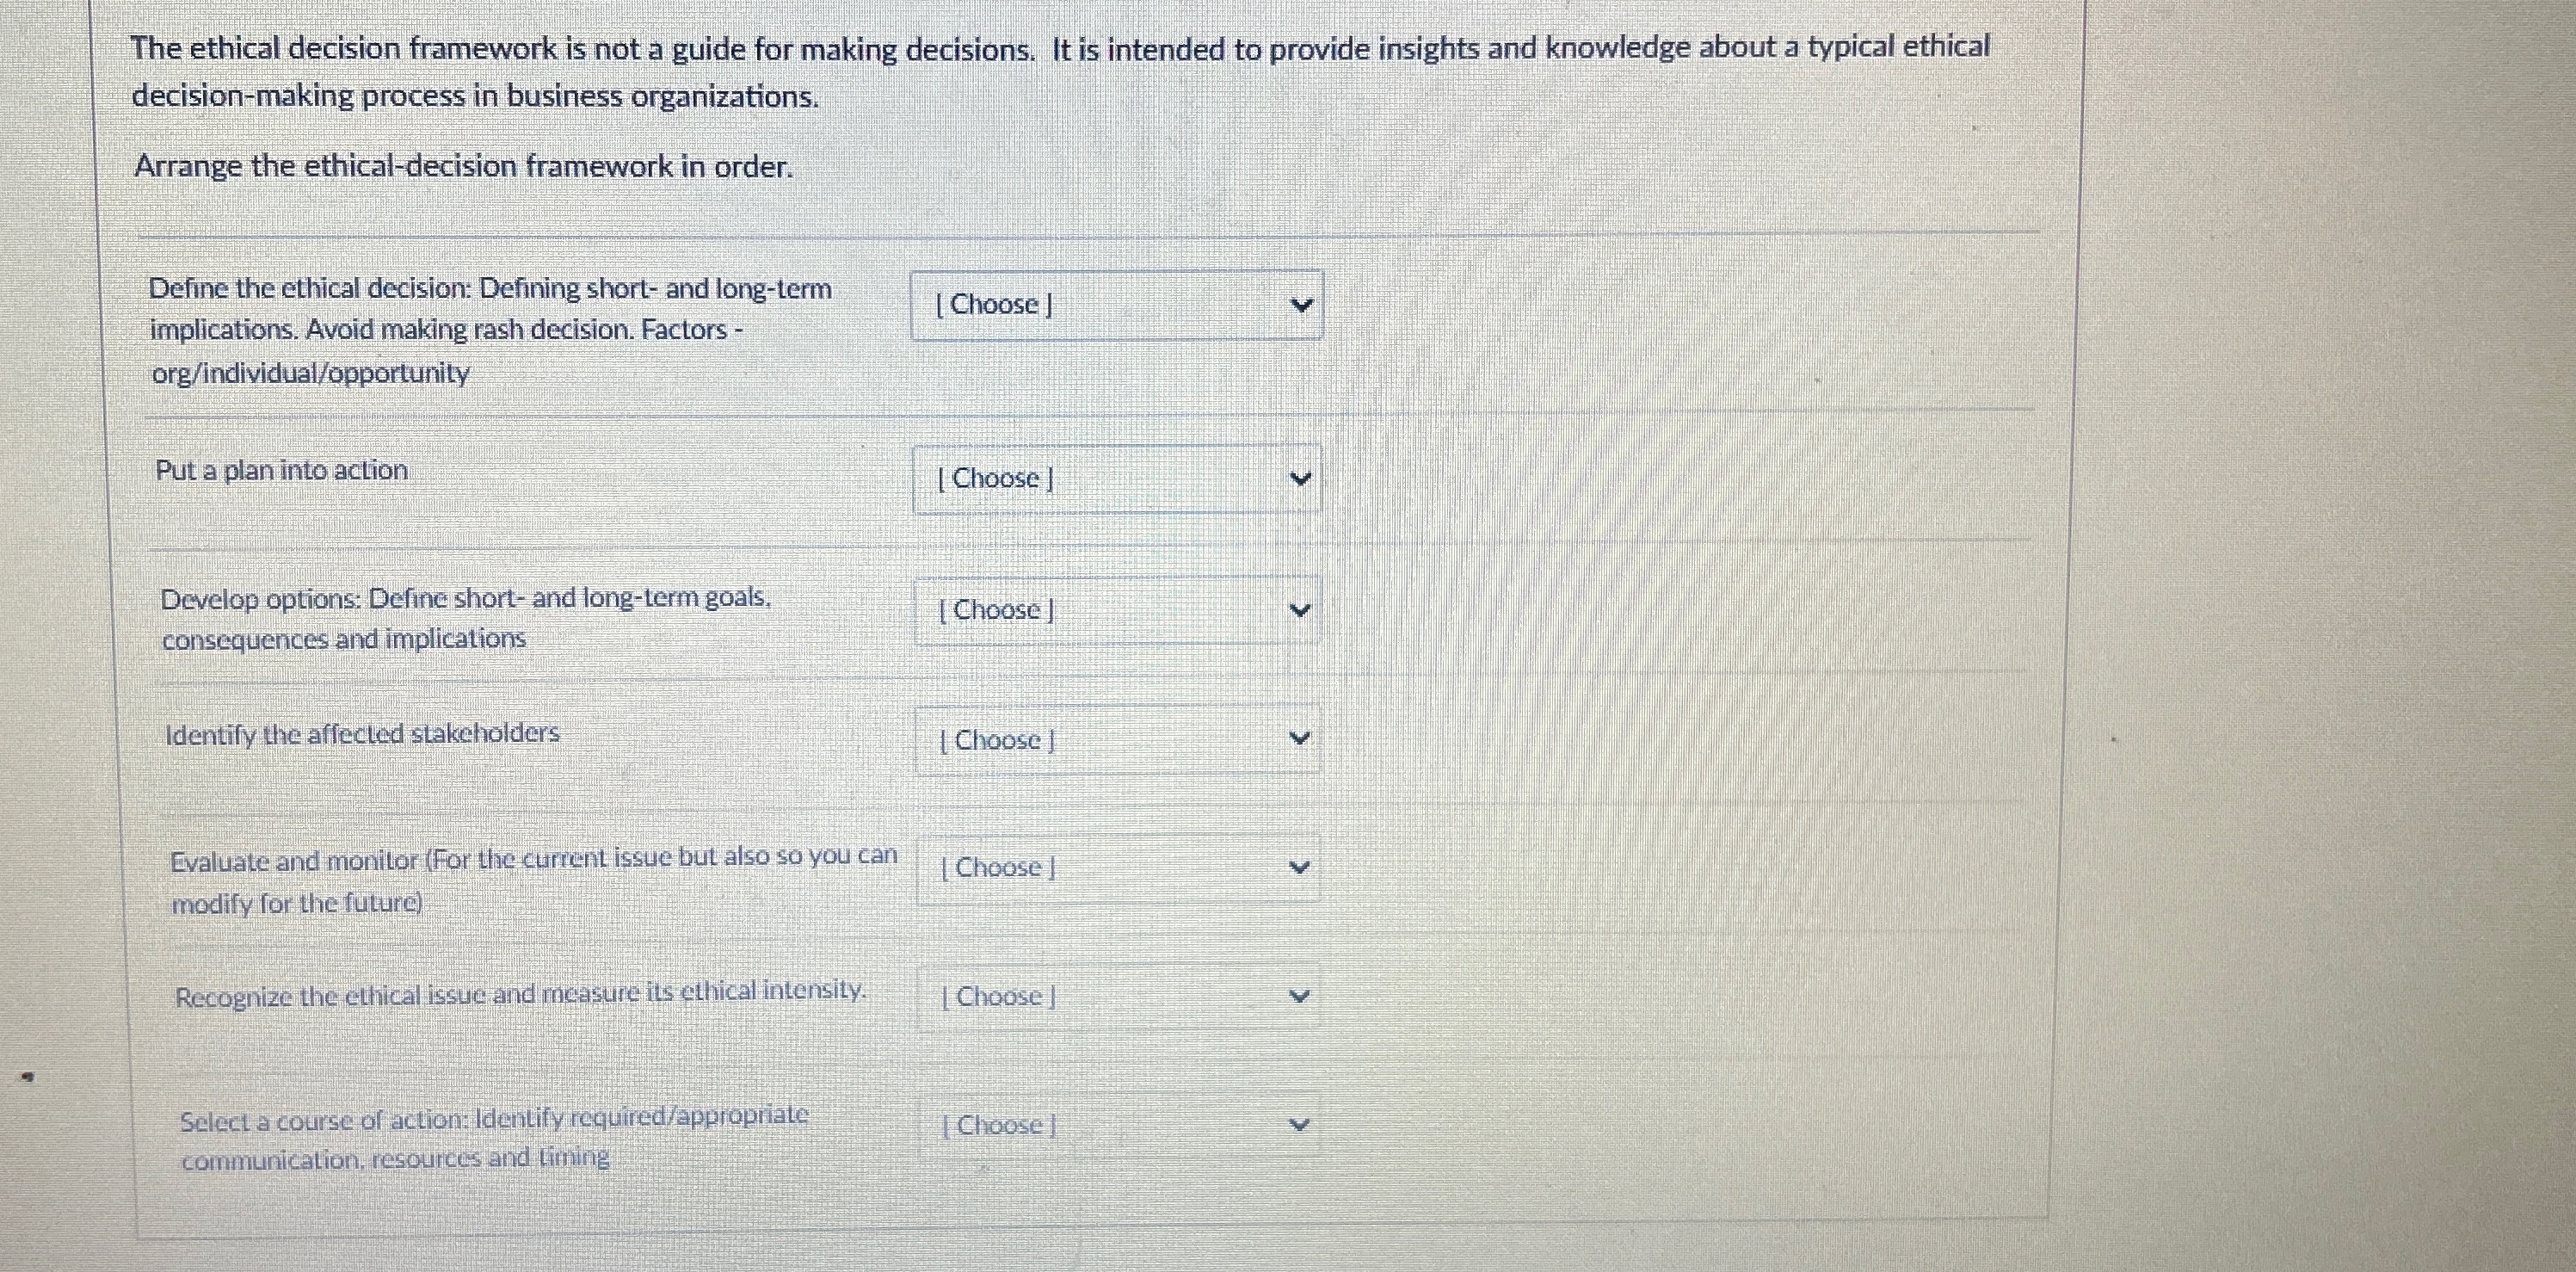Click the chevron arrow for the ethical intensity dropdown
The height and width of the screenshot is (1272, 2576).
(1301, 996)
